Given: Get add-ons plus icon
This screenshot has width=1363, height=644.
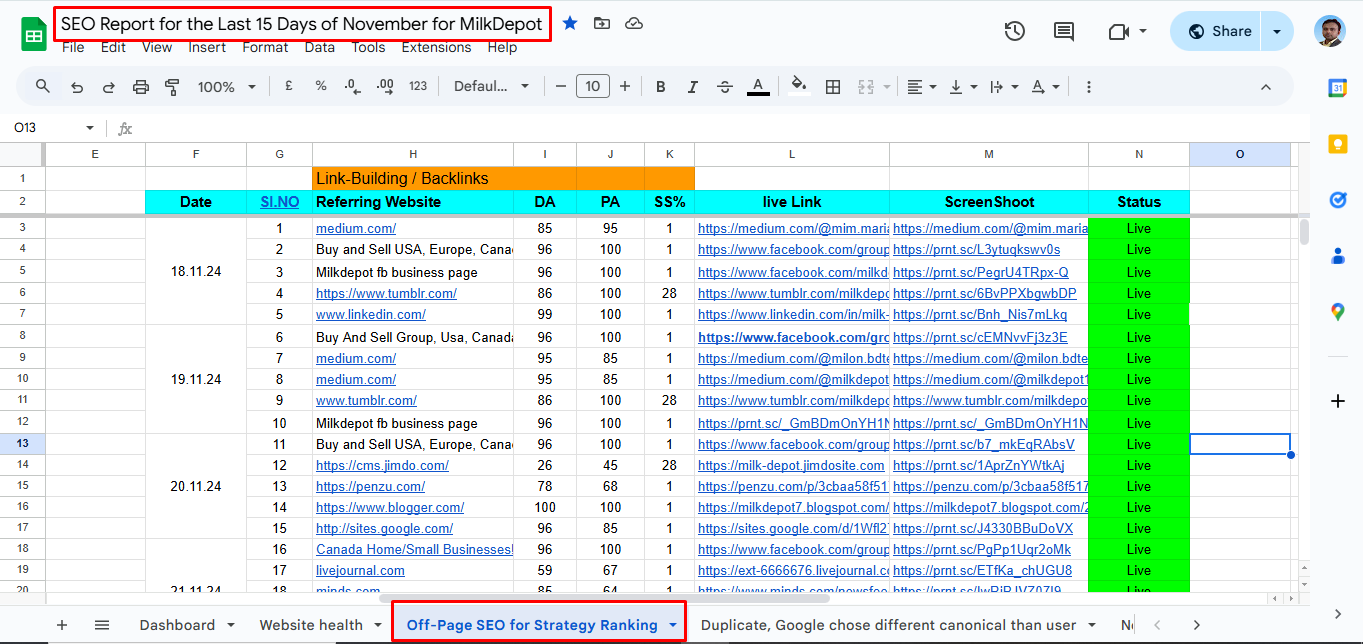Looking at the screenshot, I should pyautogui.click(x=1337, y=401).
